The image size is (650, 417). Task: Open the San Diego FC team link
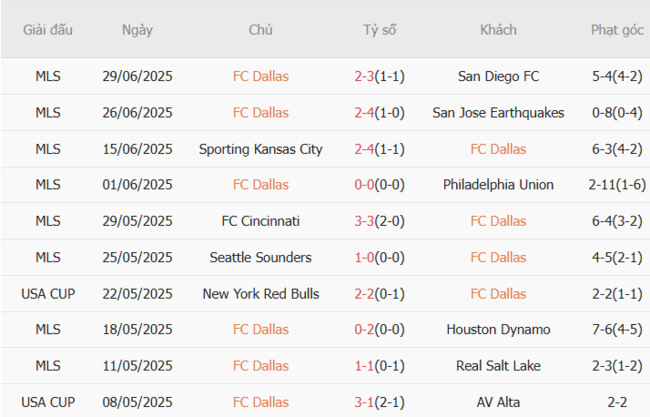point(498,77)
